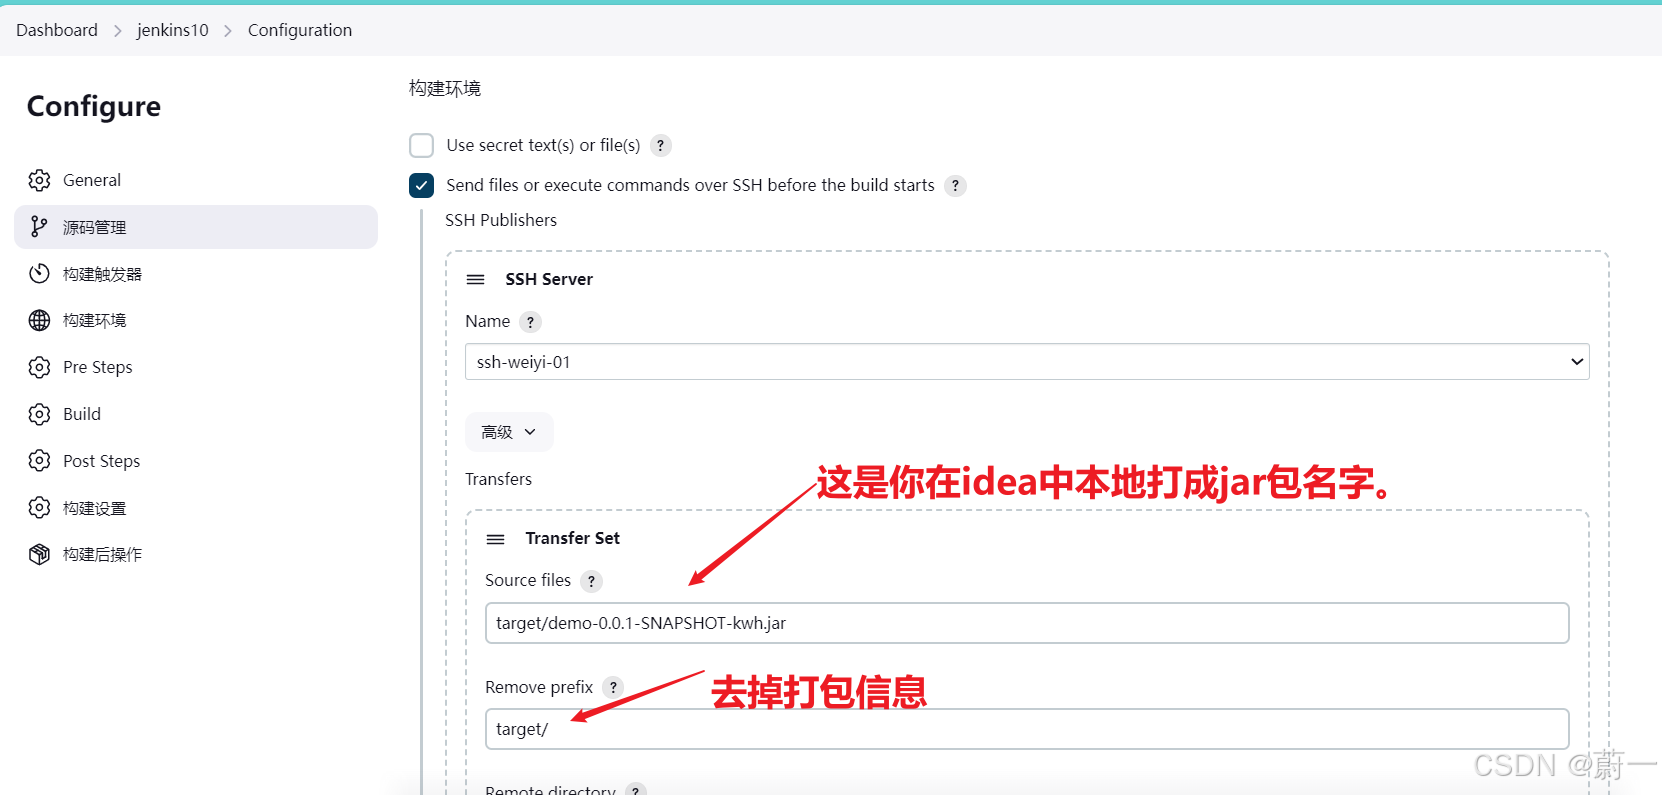The width and height of the screenshot is (1662, 795).
Task: Grab the Transfer Set drag handle icon
Action: point(495,539)
